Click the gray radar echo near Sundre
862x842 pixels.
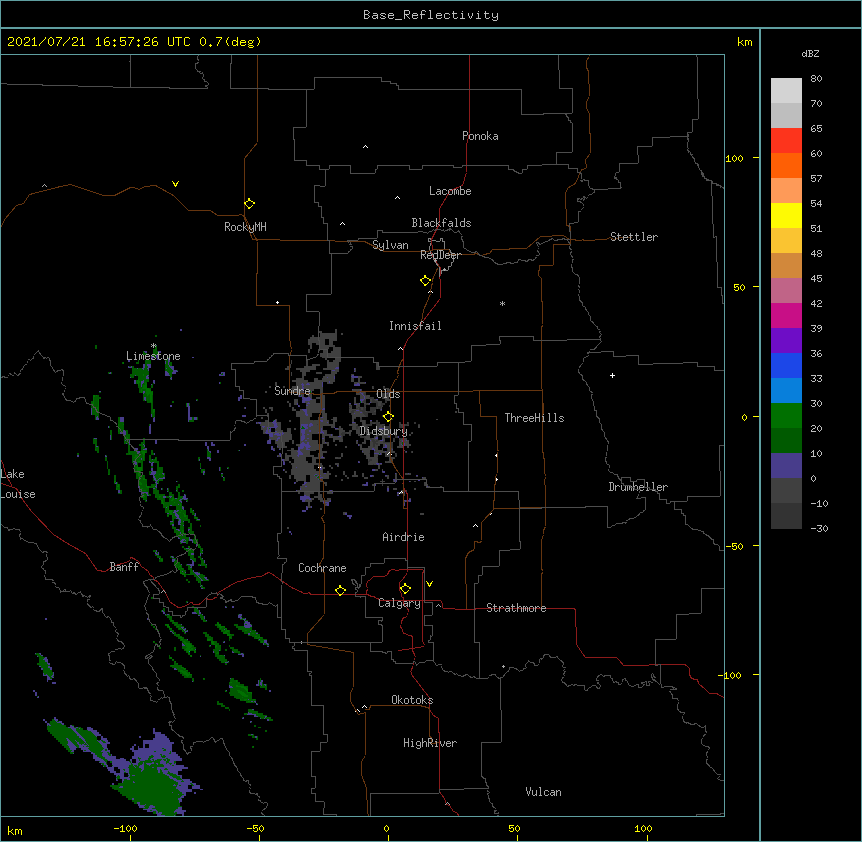click(312, 418)
